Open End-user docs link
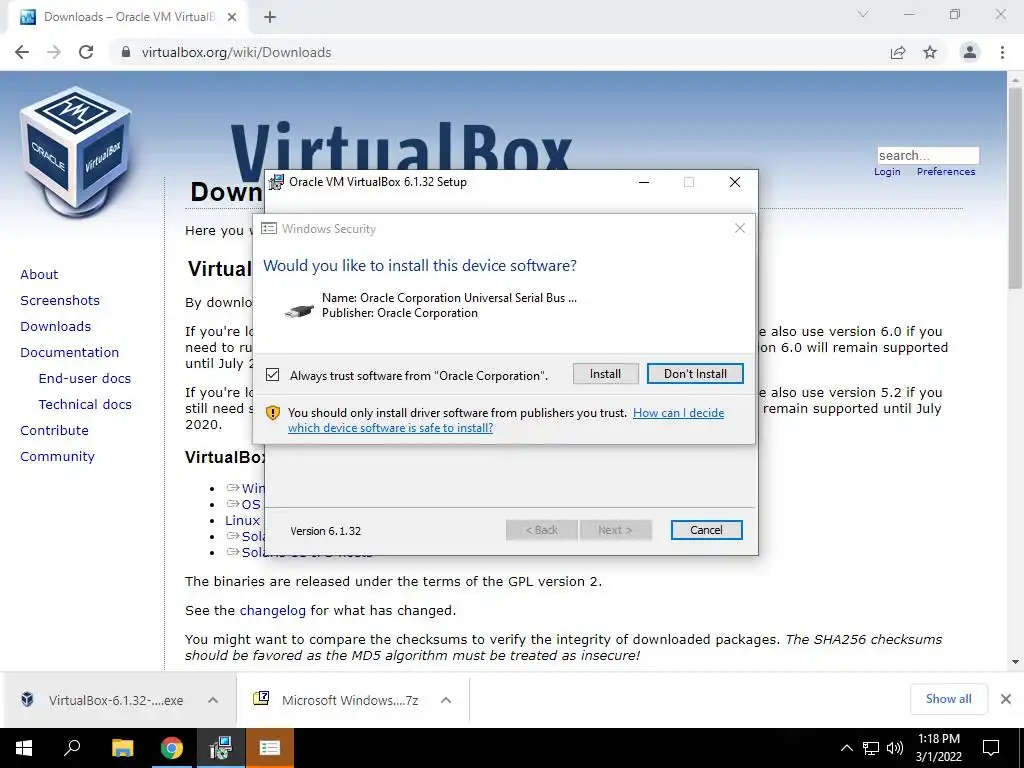The width and height of the screenshot is (1024, 768). [x=85, y=379]
